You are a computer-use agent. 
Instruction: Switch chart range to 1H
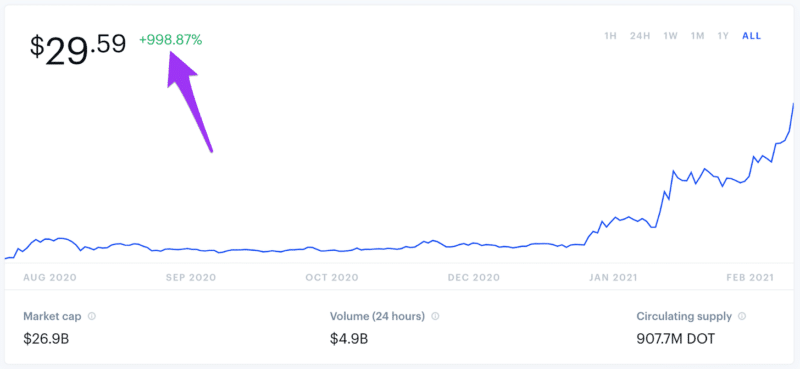click(x=610, y=36)
